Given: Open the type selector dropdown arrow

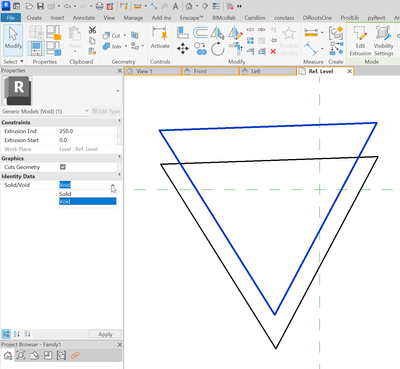Looking at the screenshot, I should tap(118, 91).
